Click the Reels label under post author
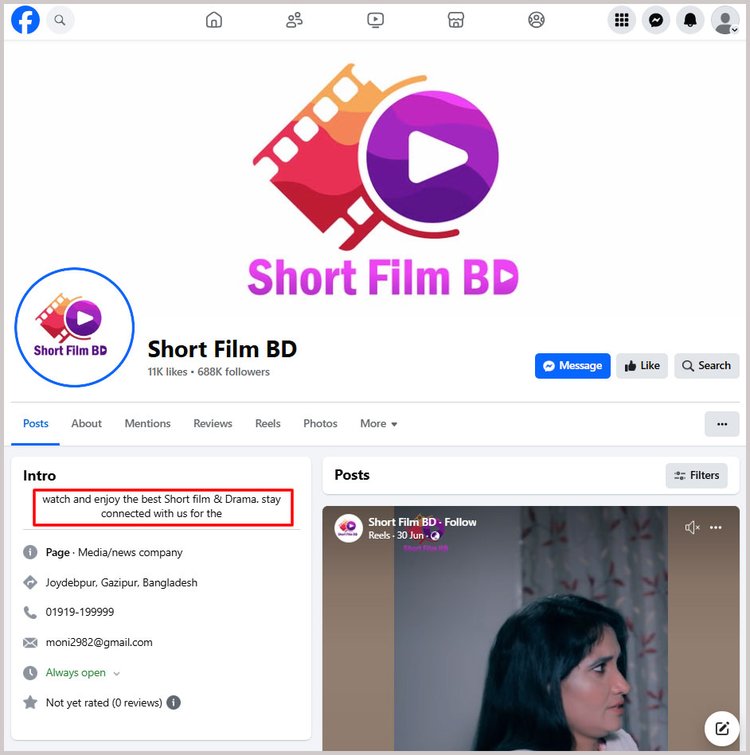This screenshot has width=750, height=755. [x=379, y=535]
